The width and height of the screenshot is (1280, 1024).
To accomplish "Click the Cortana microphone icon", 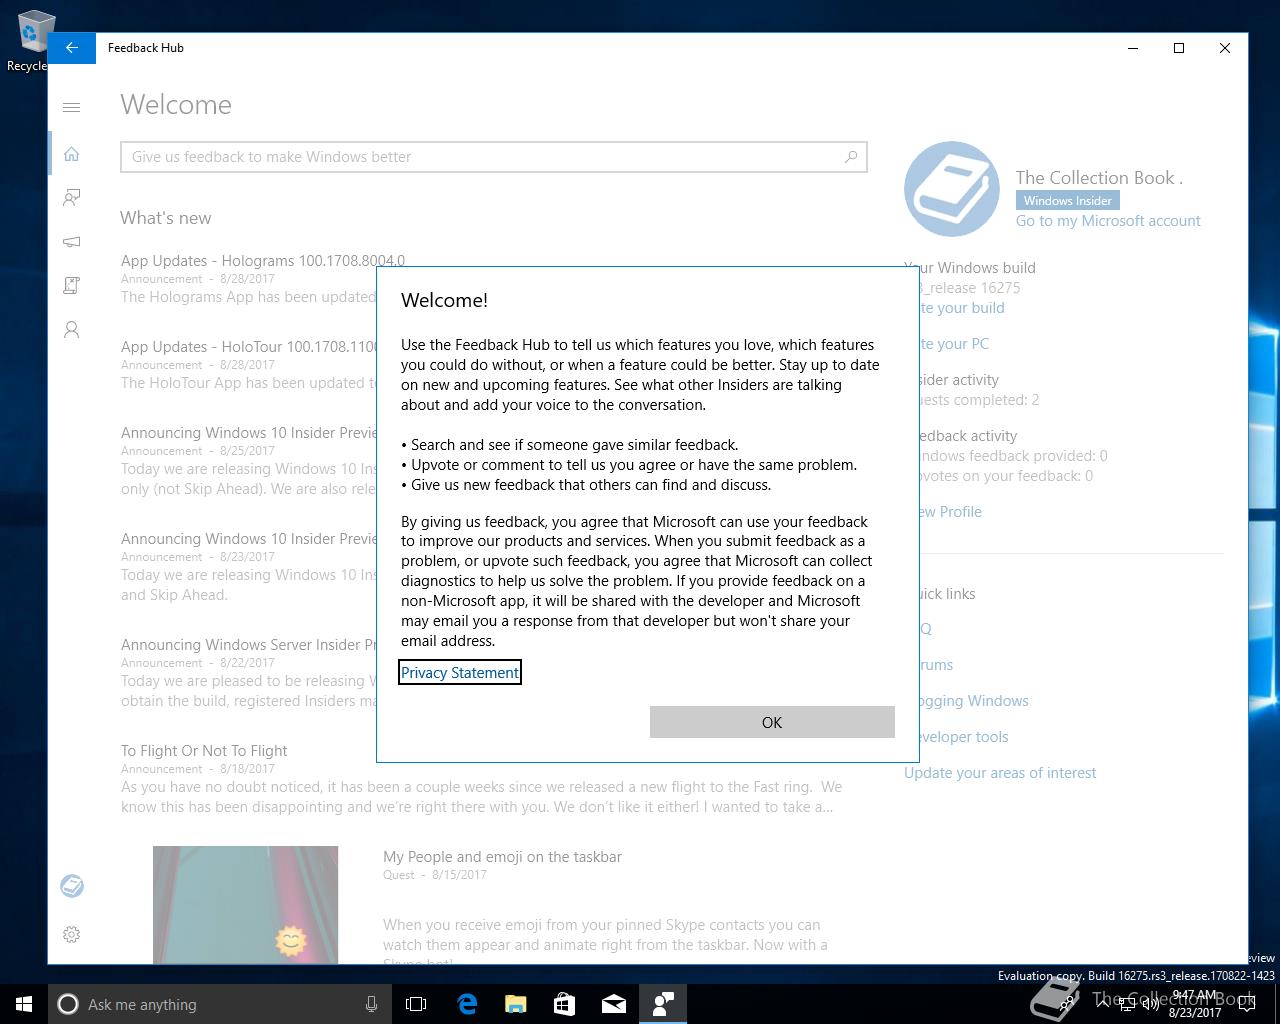I will pyautogui.click(x=371, y=1004).
